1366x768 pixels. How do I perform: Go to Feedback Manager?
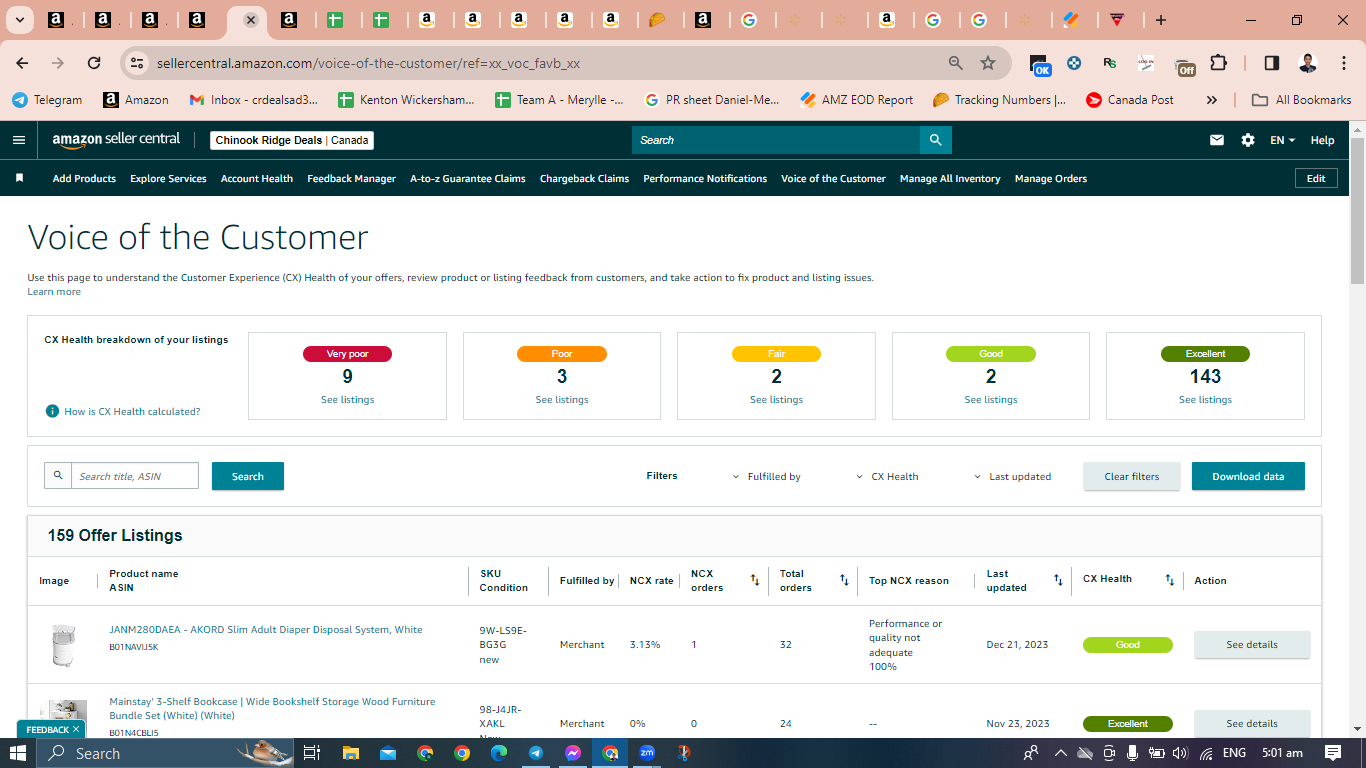[352, 179]
